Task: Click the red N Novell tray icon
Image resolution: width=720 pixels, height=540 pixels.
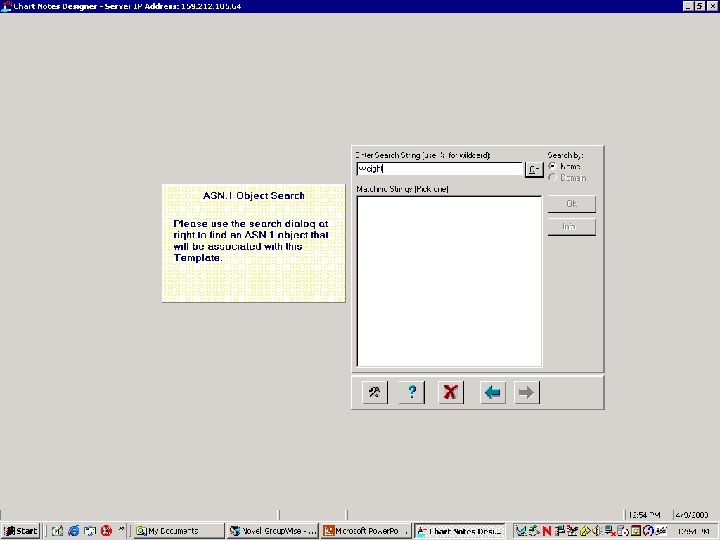Action: click(x=546, y=531)
